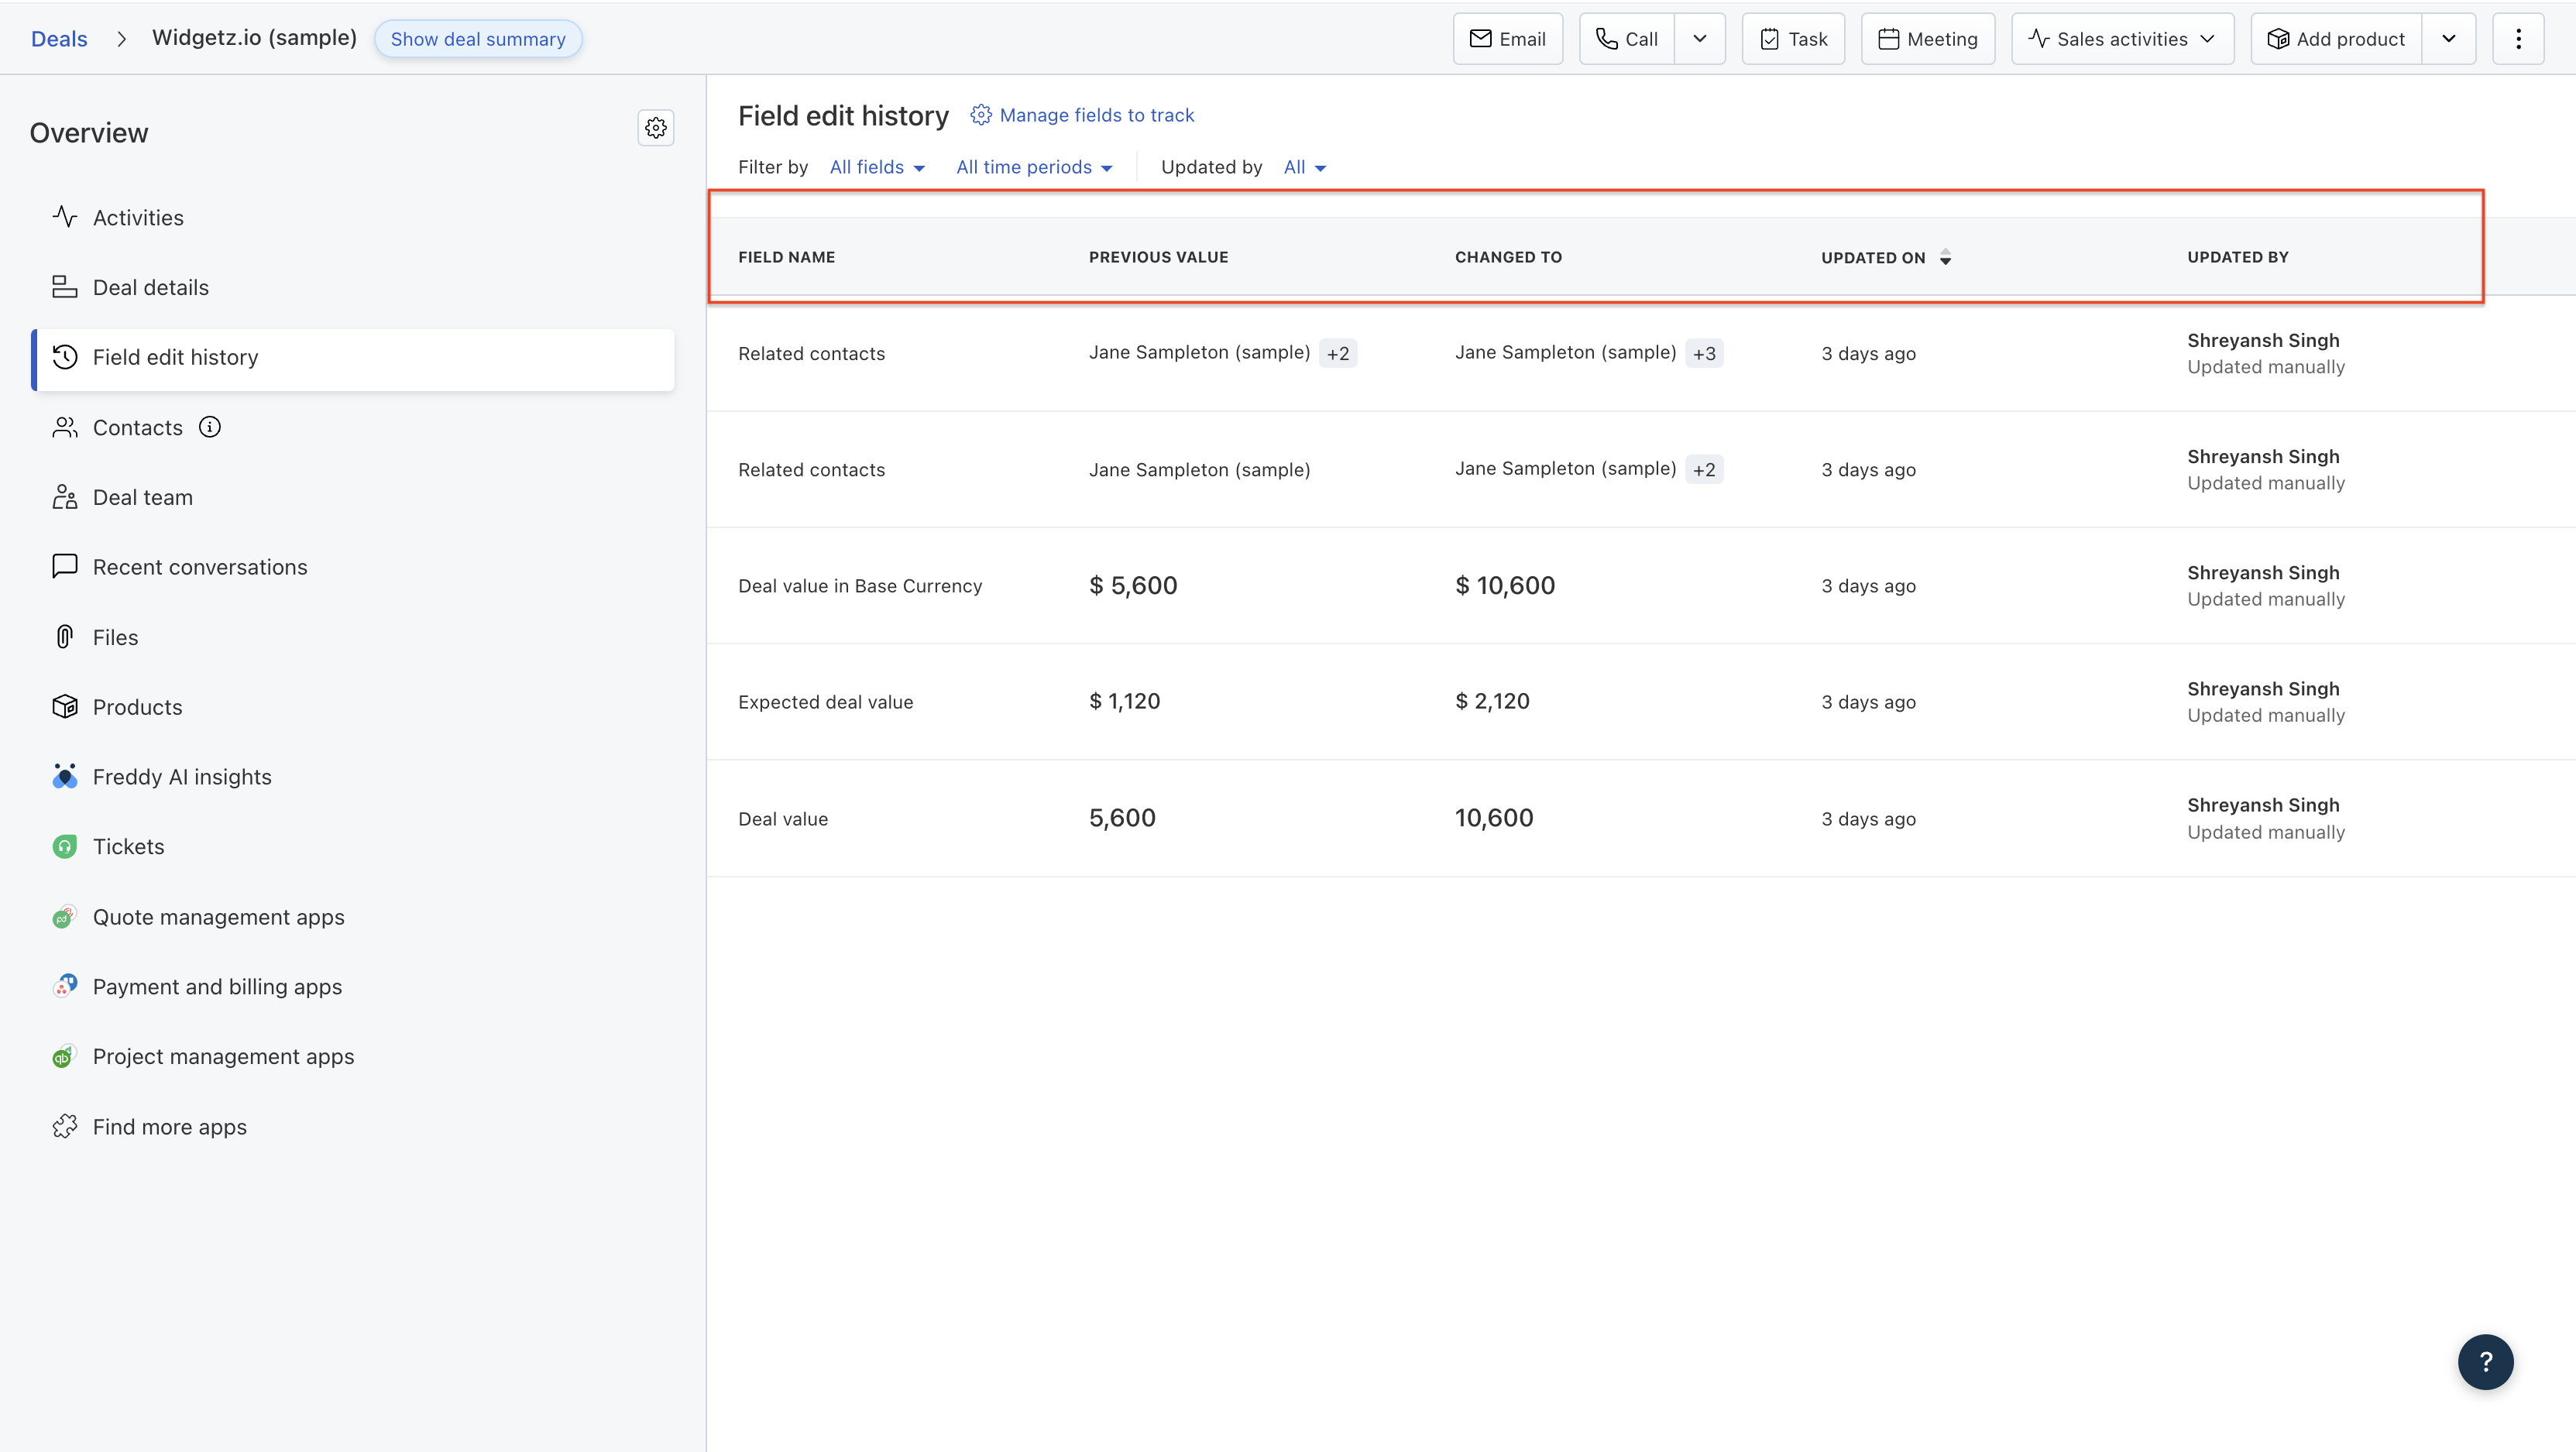
Task: Select Activities in the Overview sidebar
Action: pos(138,218)
